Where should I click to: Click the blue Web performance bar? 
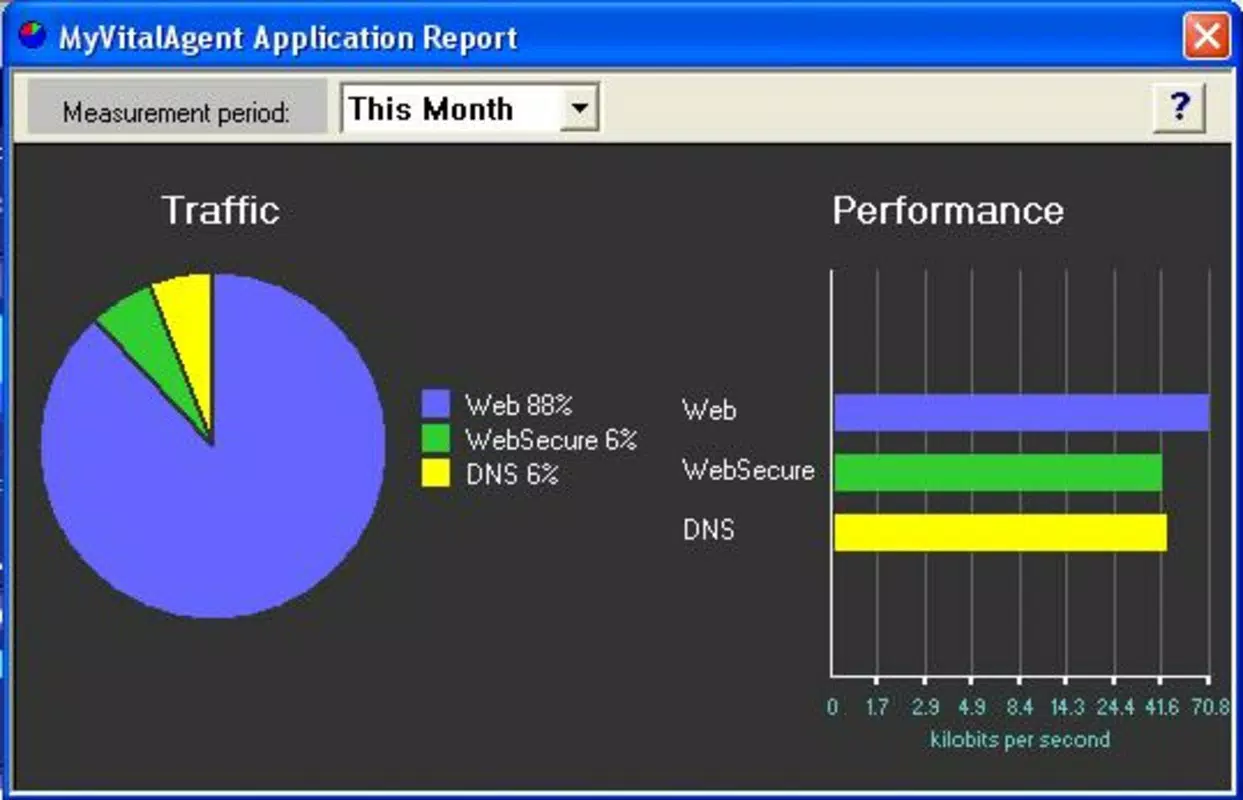pos(1022,412)
